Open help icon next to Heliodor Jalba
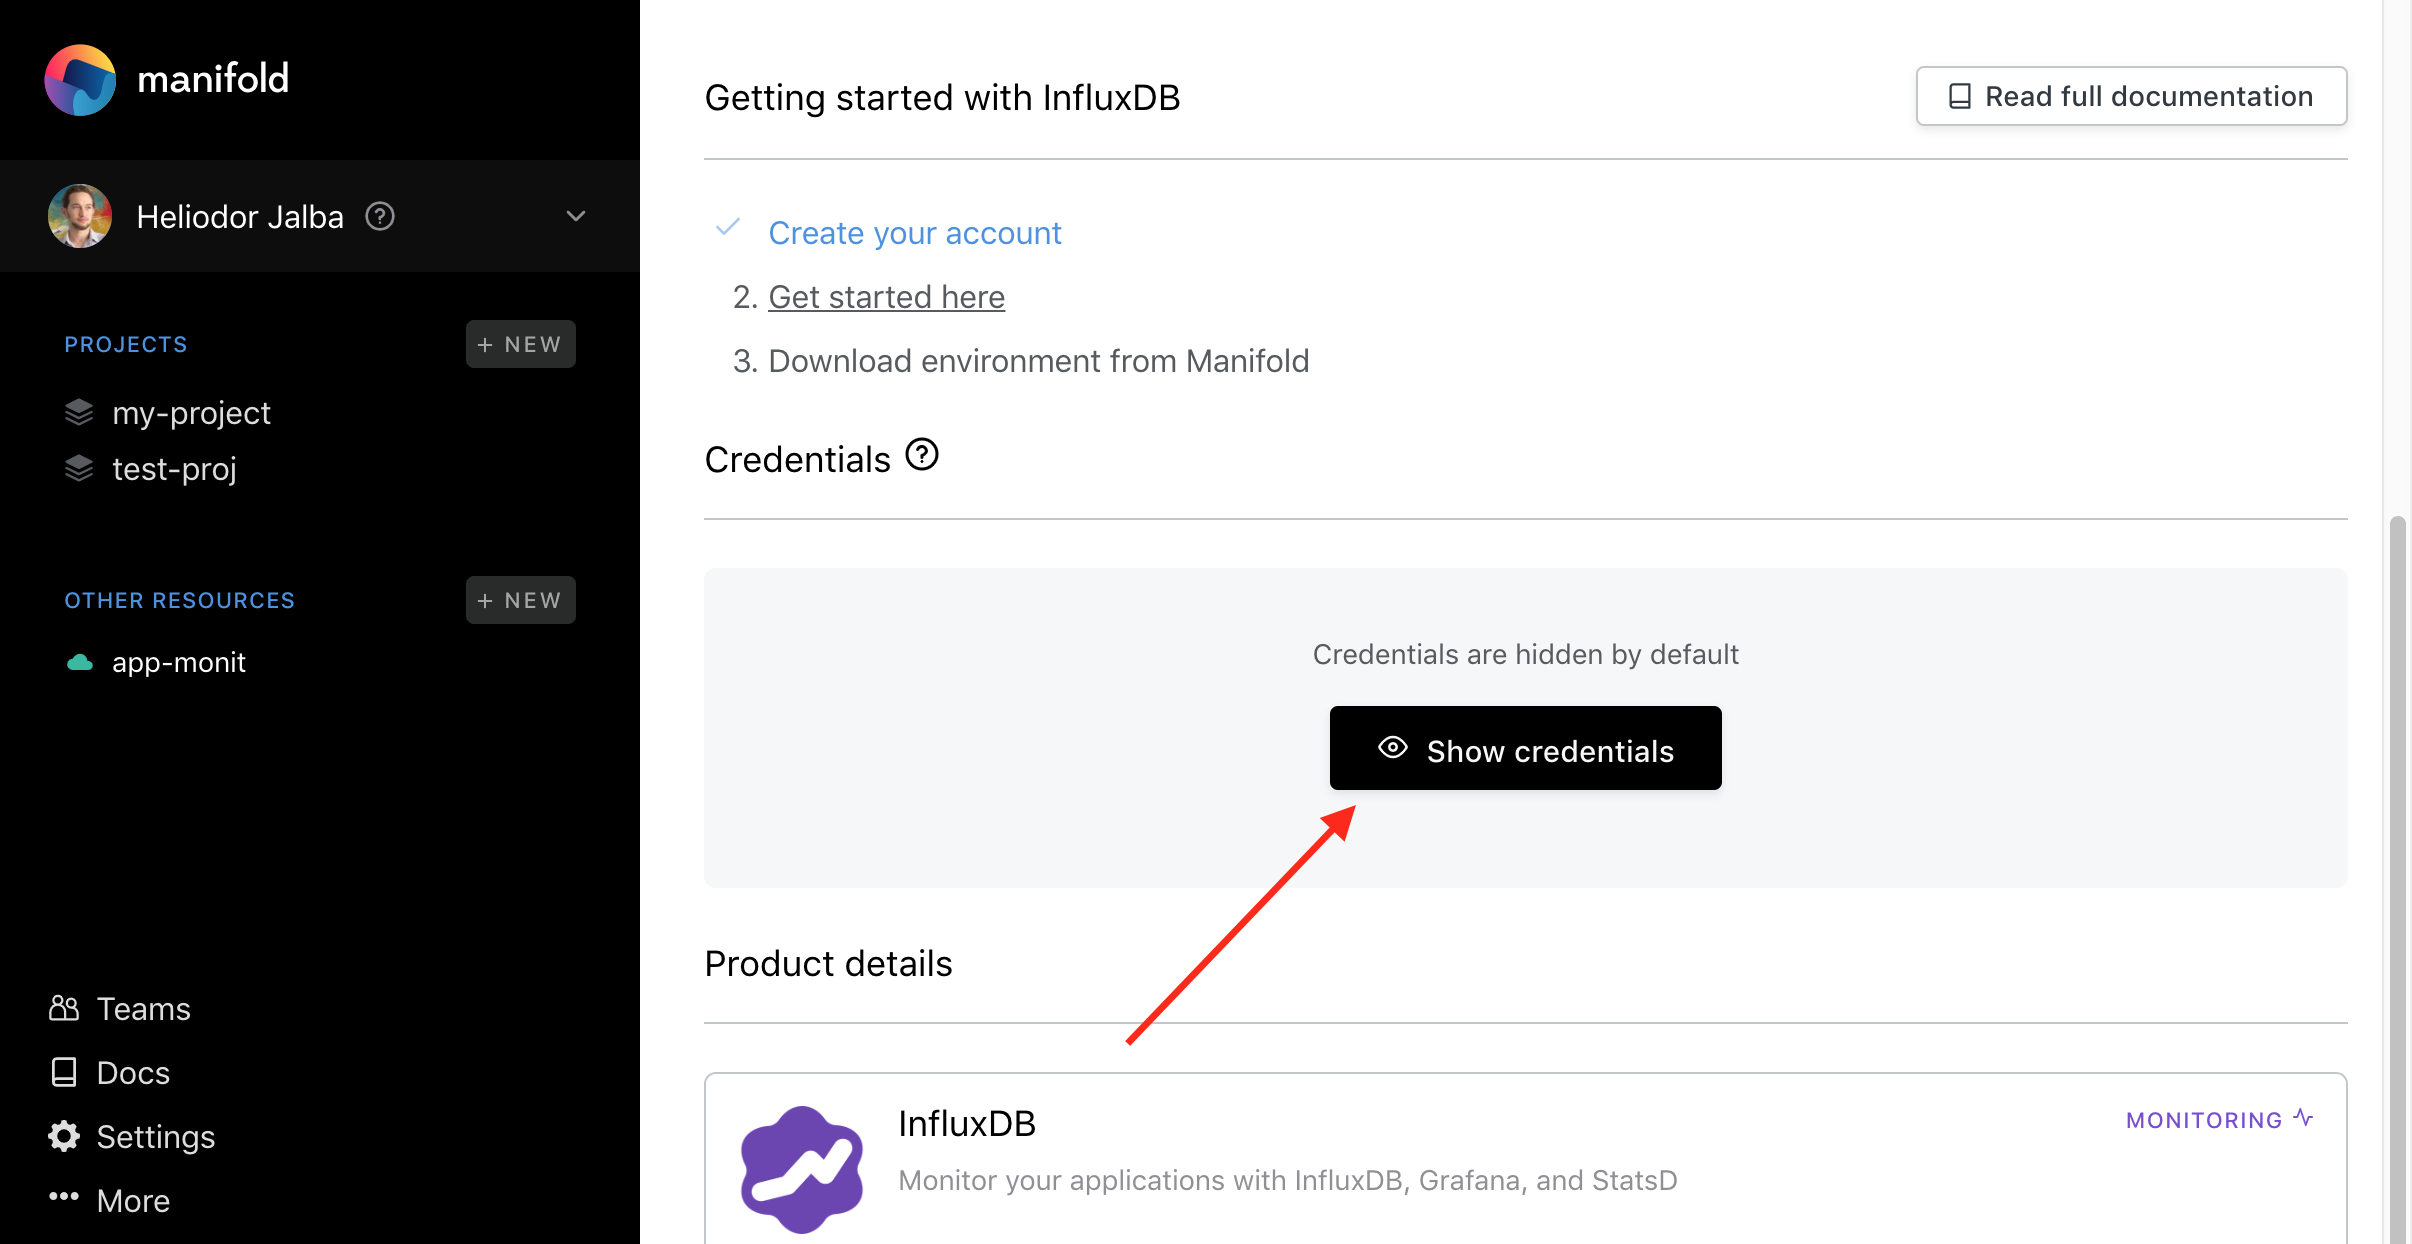Image resolution: width=2412 pixels, height=1244 pixels. [380, 216]
